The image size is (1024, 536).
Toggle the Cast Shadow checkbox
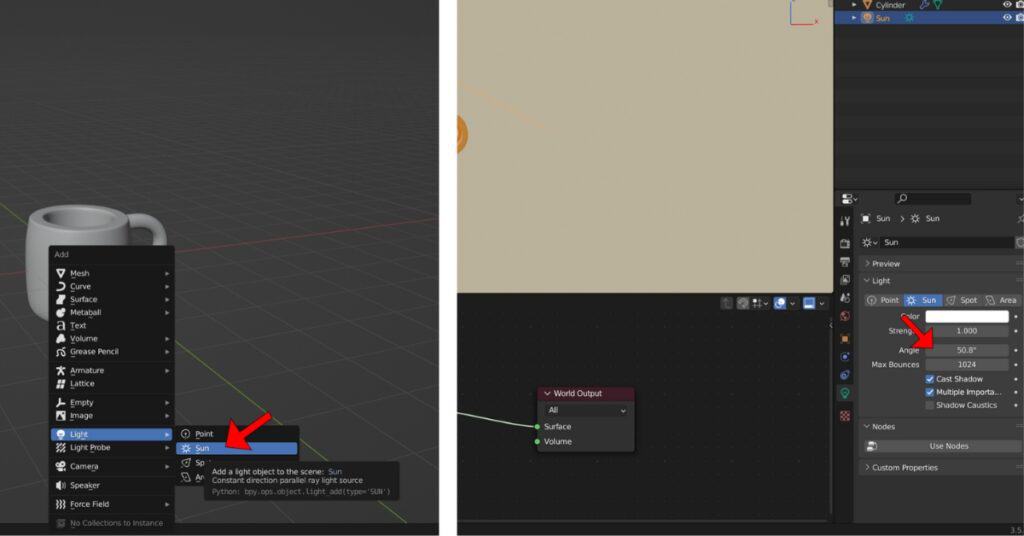(x=930, y=379)
